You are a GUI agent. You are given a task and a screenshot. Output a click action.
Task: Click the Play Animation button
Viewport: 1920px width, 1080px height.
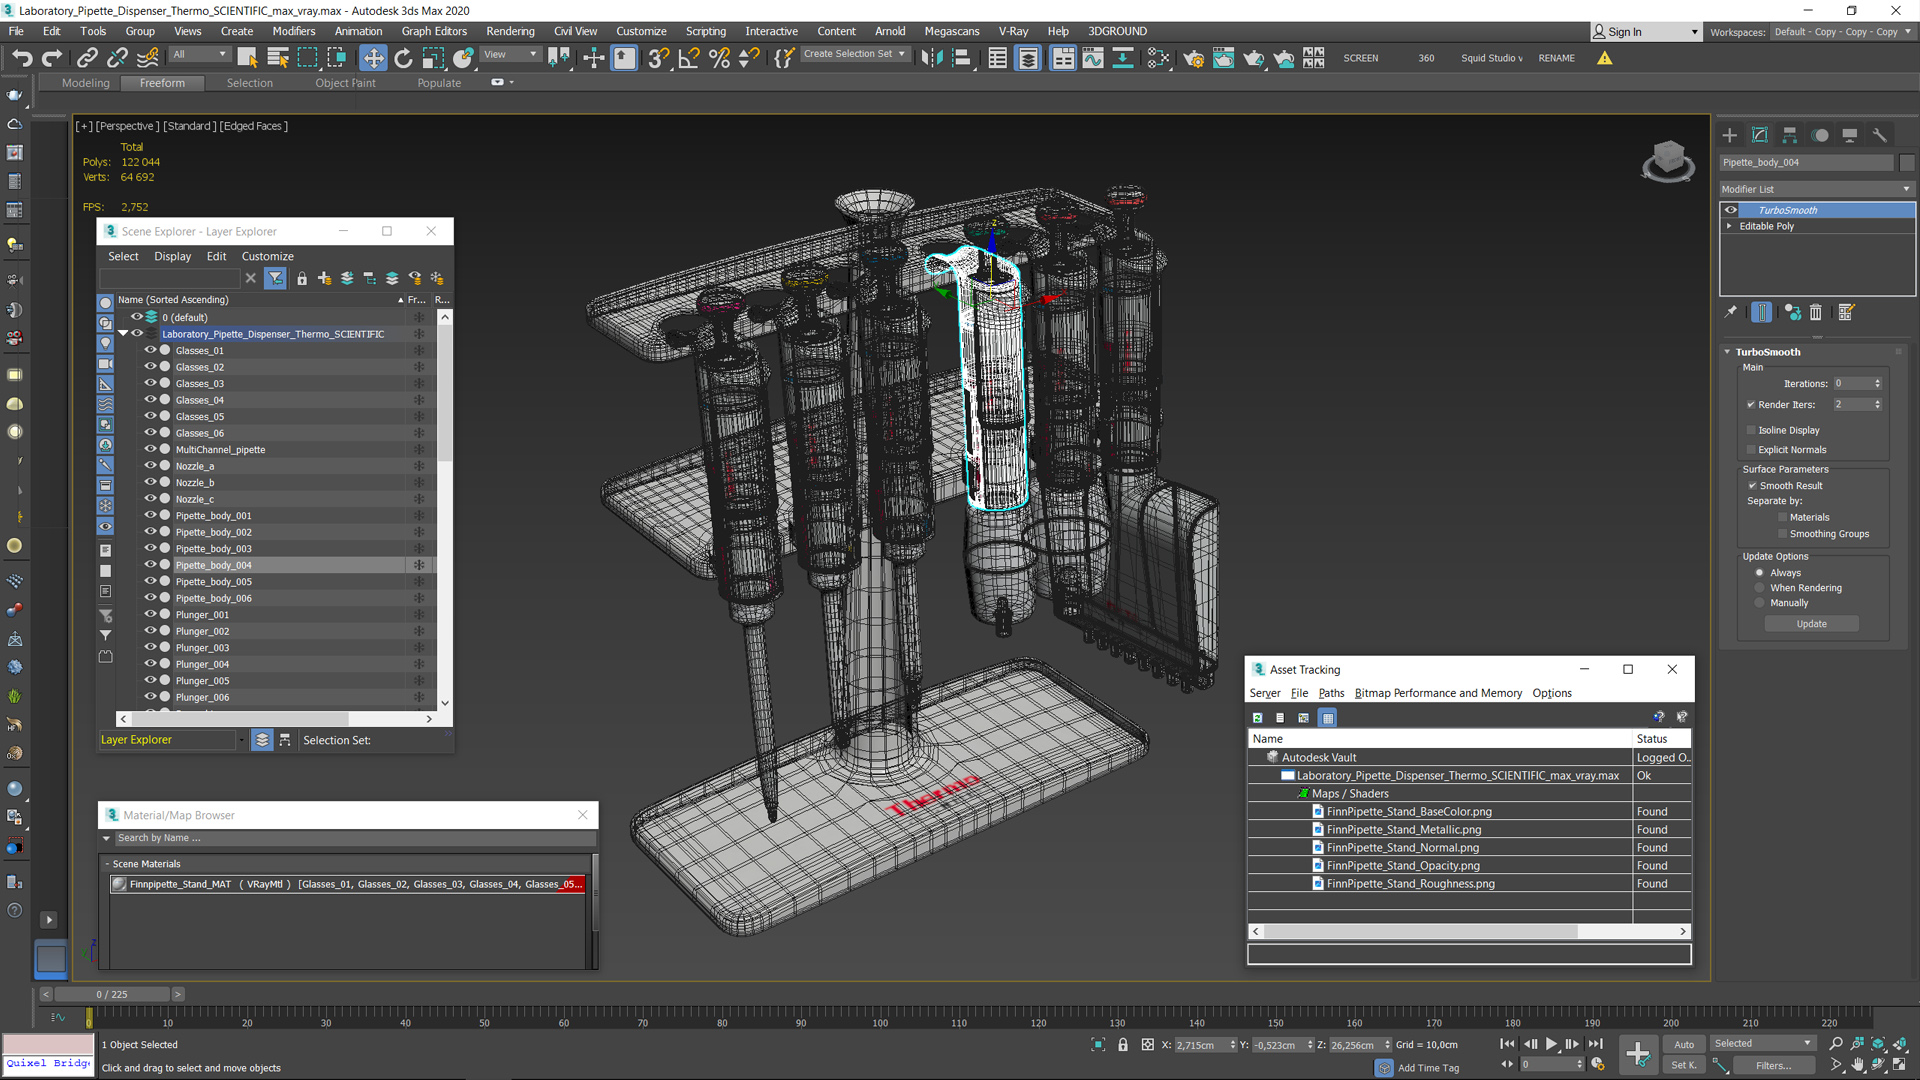pyautogui.click(x=1551, y=1044)
